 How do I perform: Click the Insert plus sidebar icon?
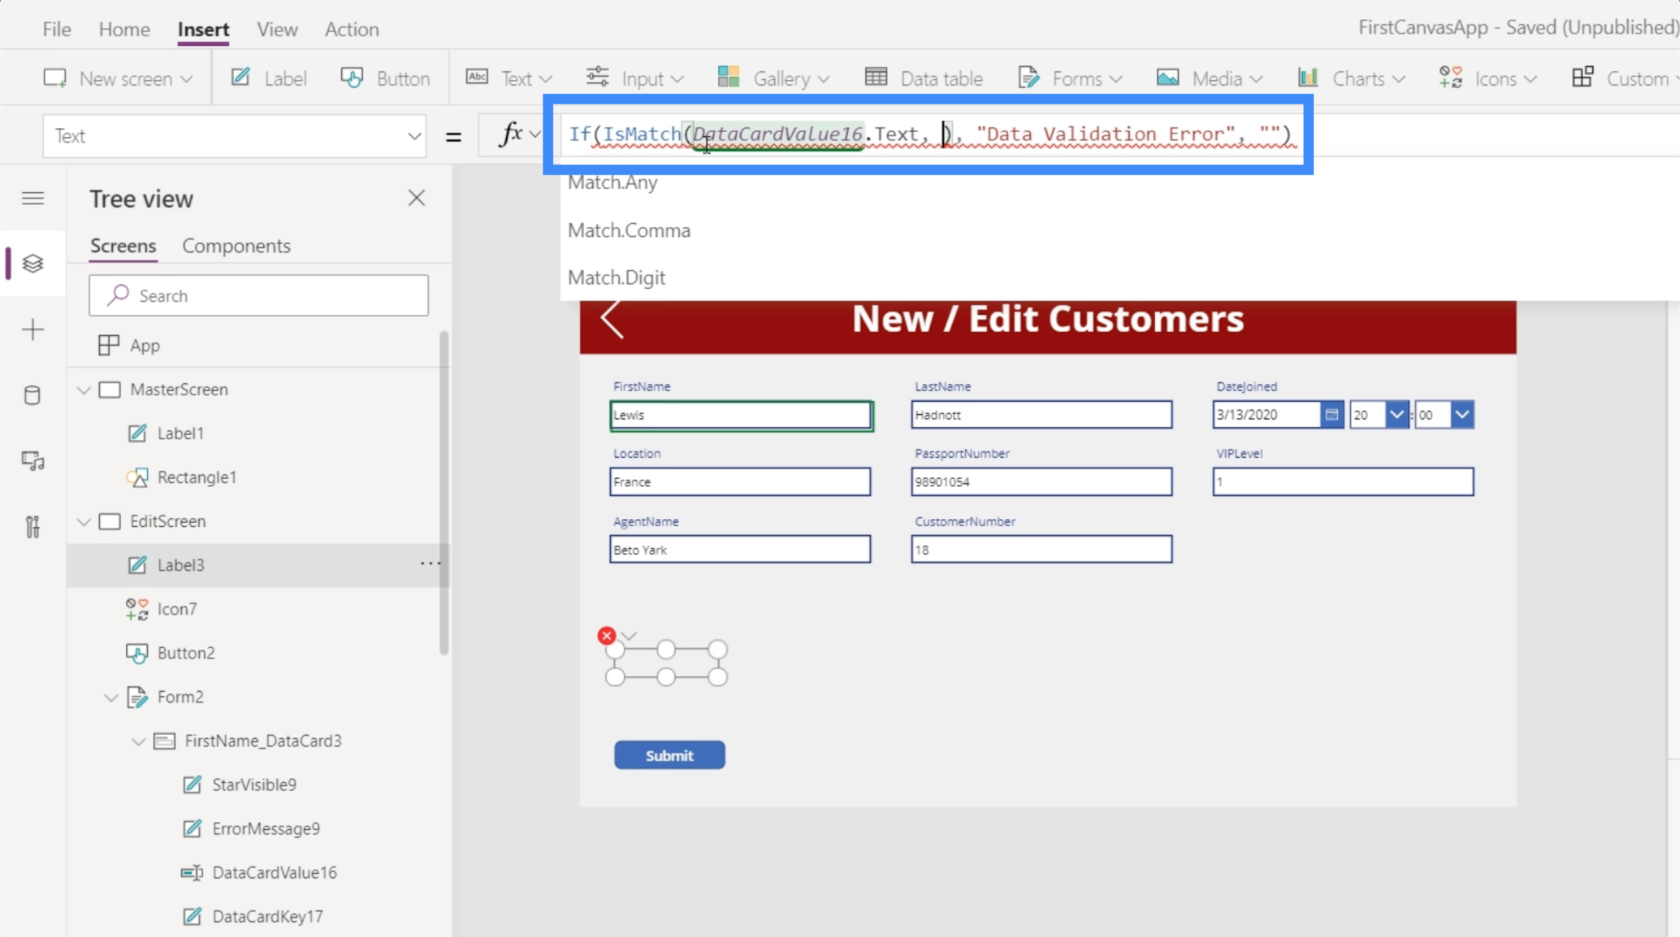[33, 330]
